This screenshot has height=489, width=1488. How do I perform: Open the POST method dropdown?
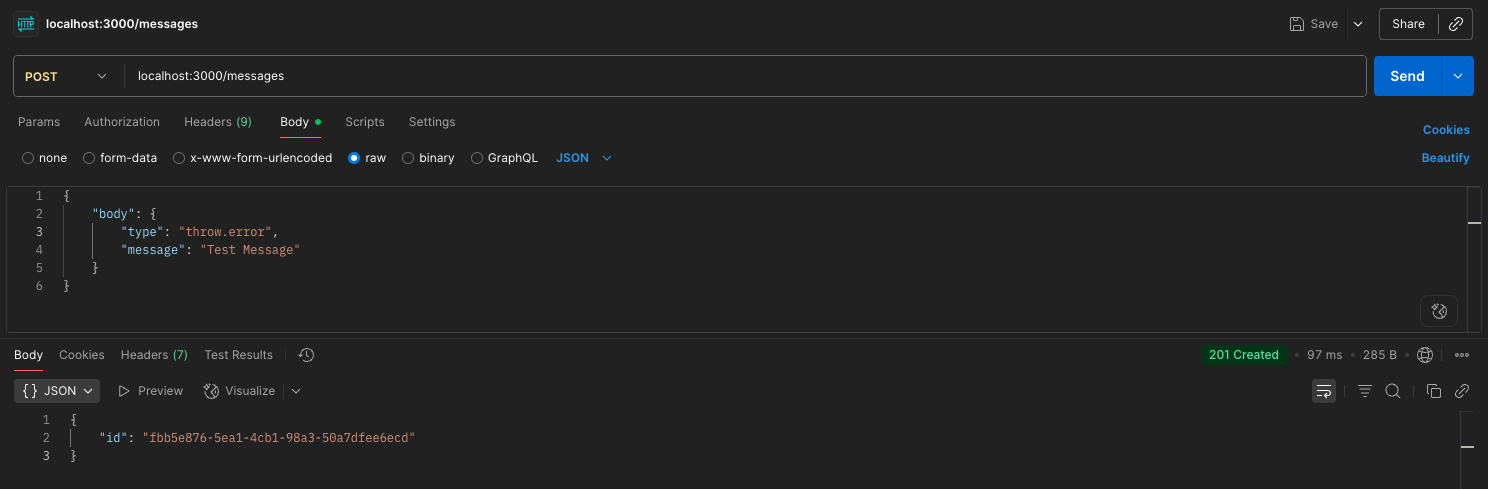[67, 76]
